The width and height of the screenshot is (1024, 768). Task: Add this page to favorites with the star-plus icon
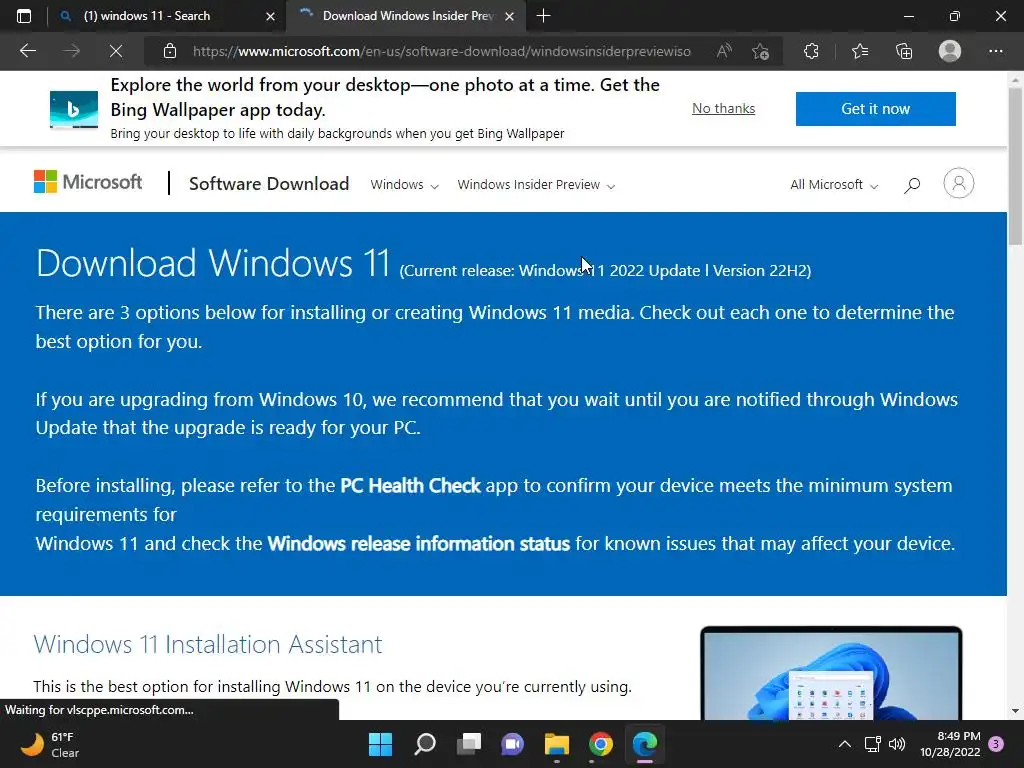pyautogui.click(x=760, y=51)
